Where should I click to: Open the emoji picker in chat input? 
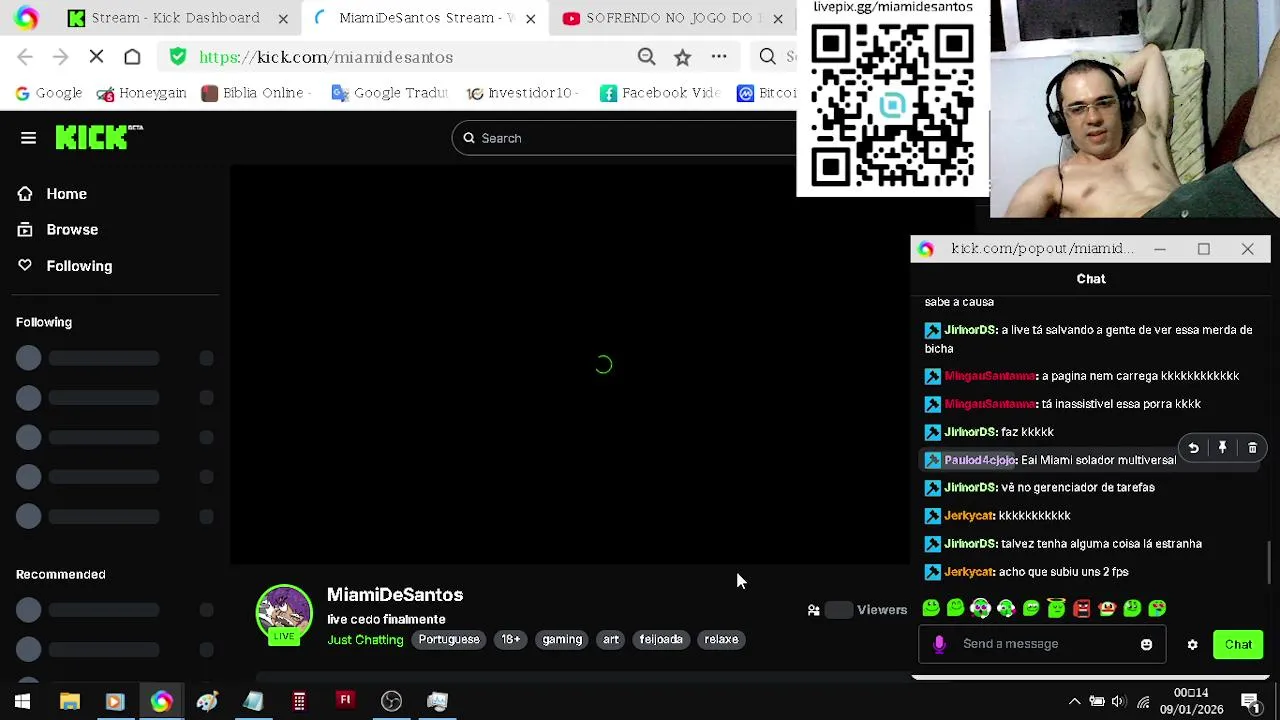coord(1146,644)
